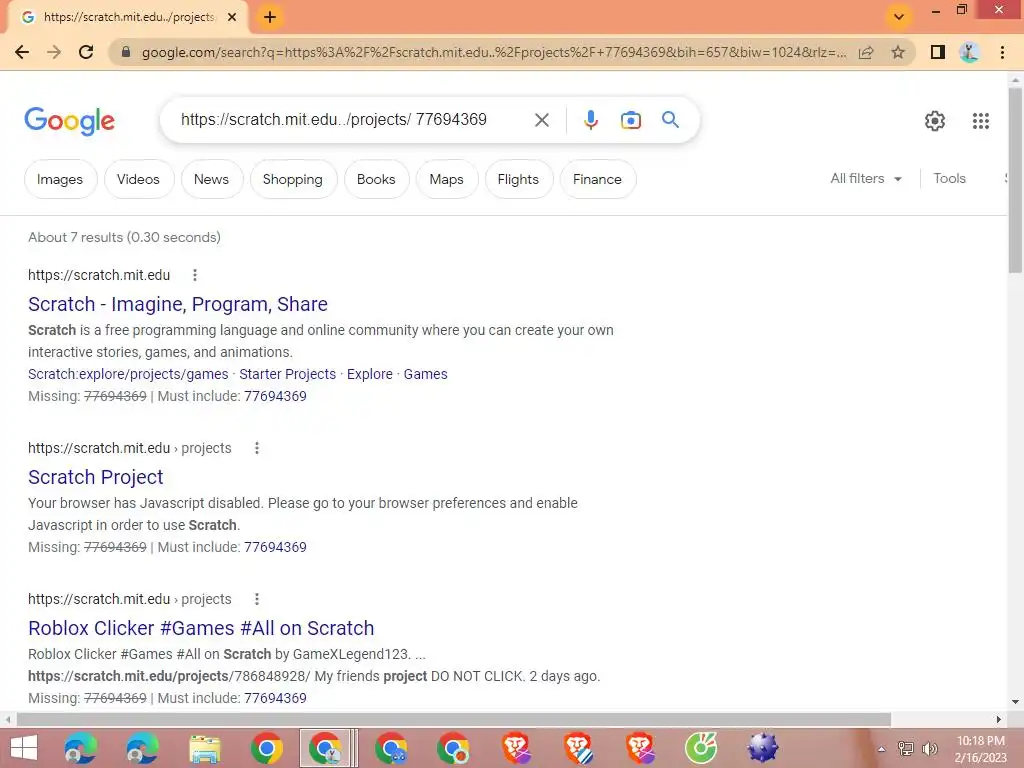Open the search Tools button
Viewport: 1024px width, 768px height.
click(949, 178)
